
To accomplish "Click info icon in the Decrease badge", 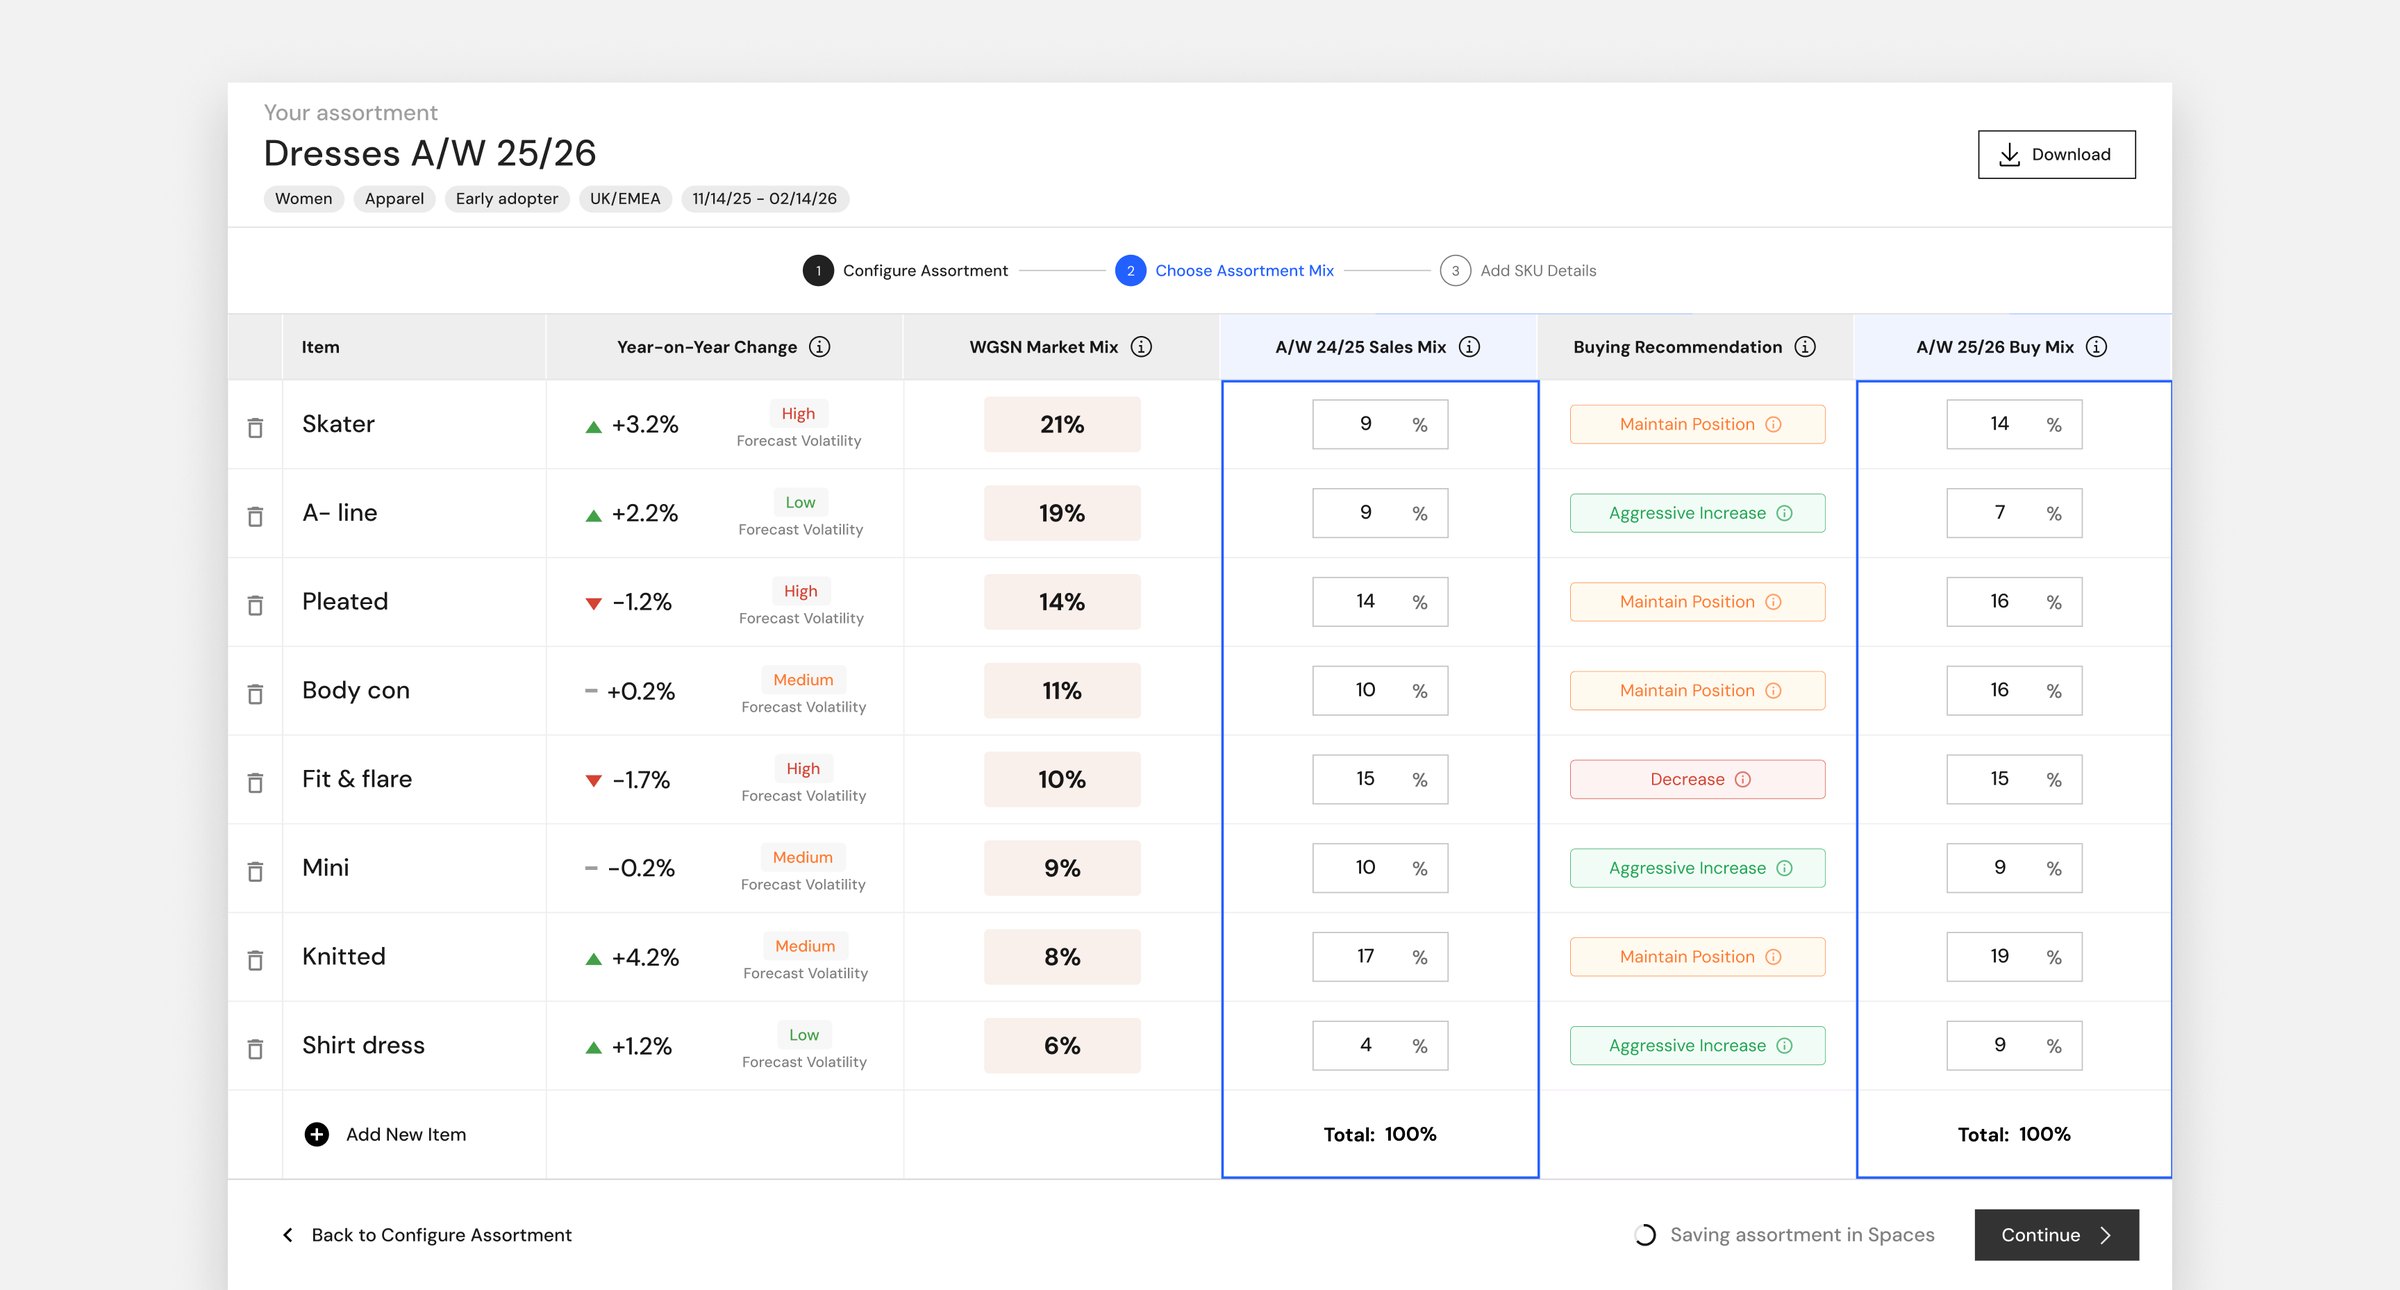I will [x=1743, y=779].
